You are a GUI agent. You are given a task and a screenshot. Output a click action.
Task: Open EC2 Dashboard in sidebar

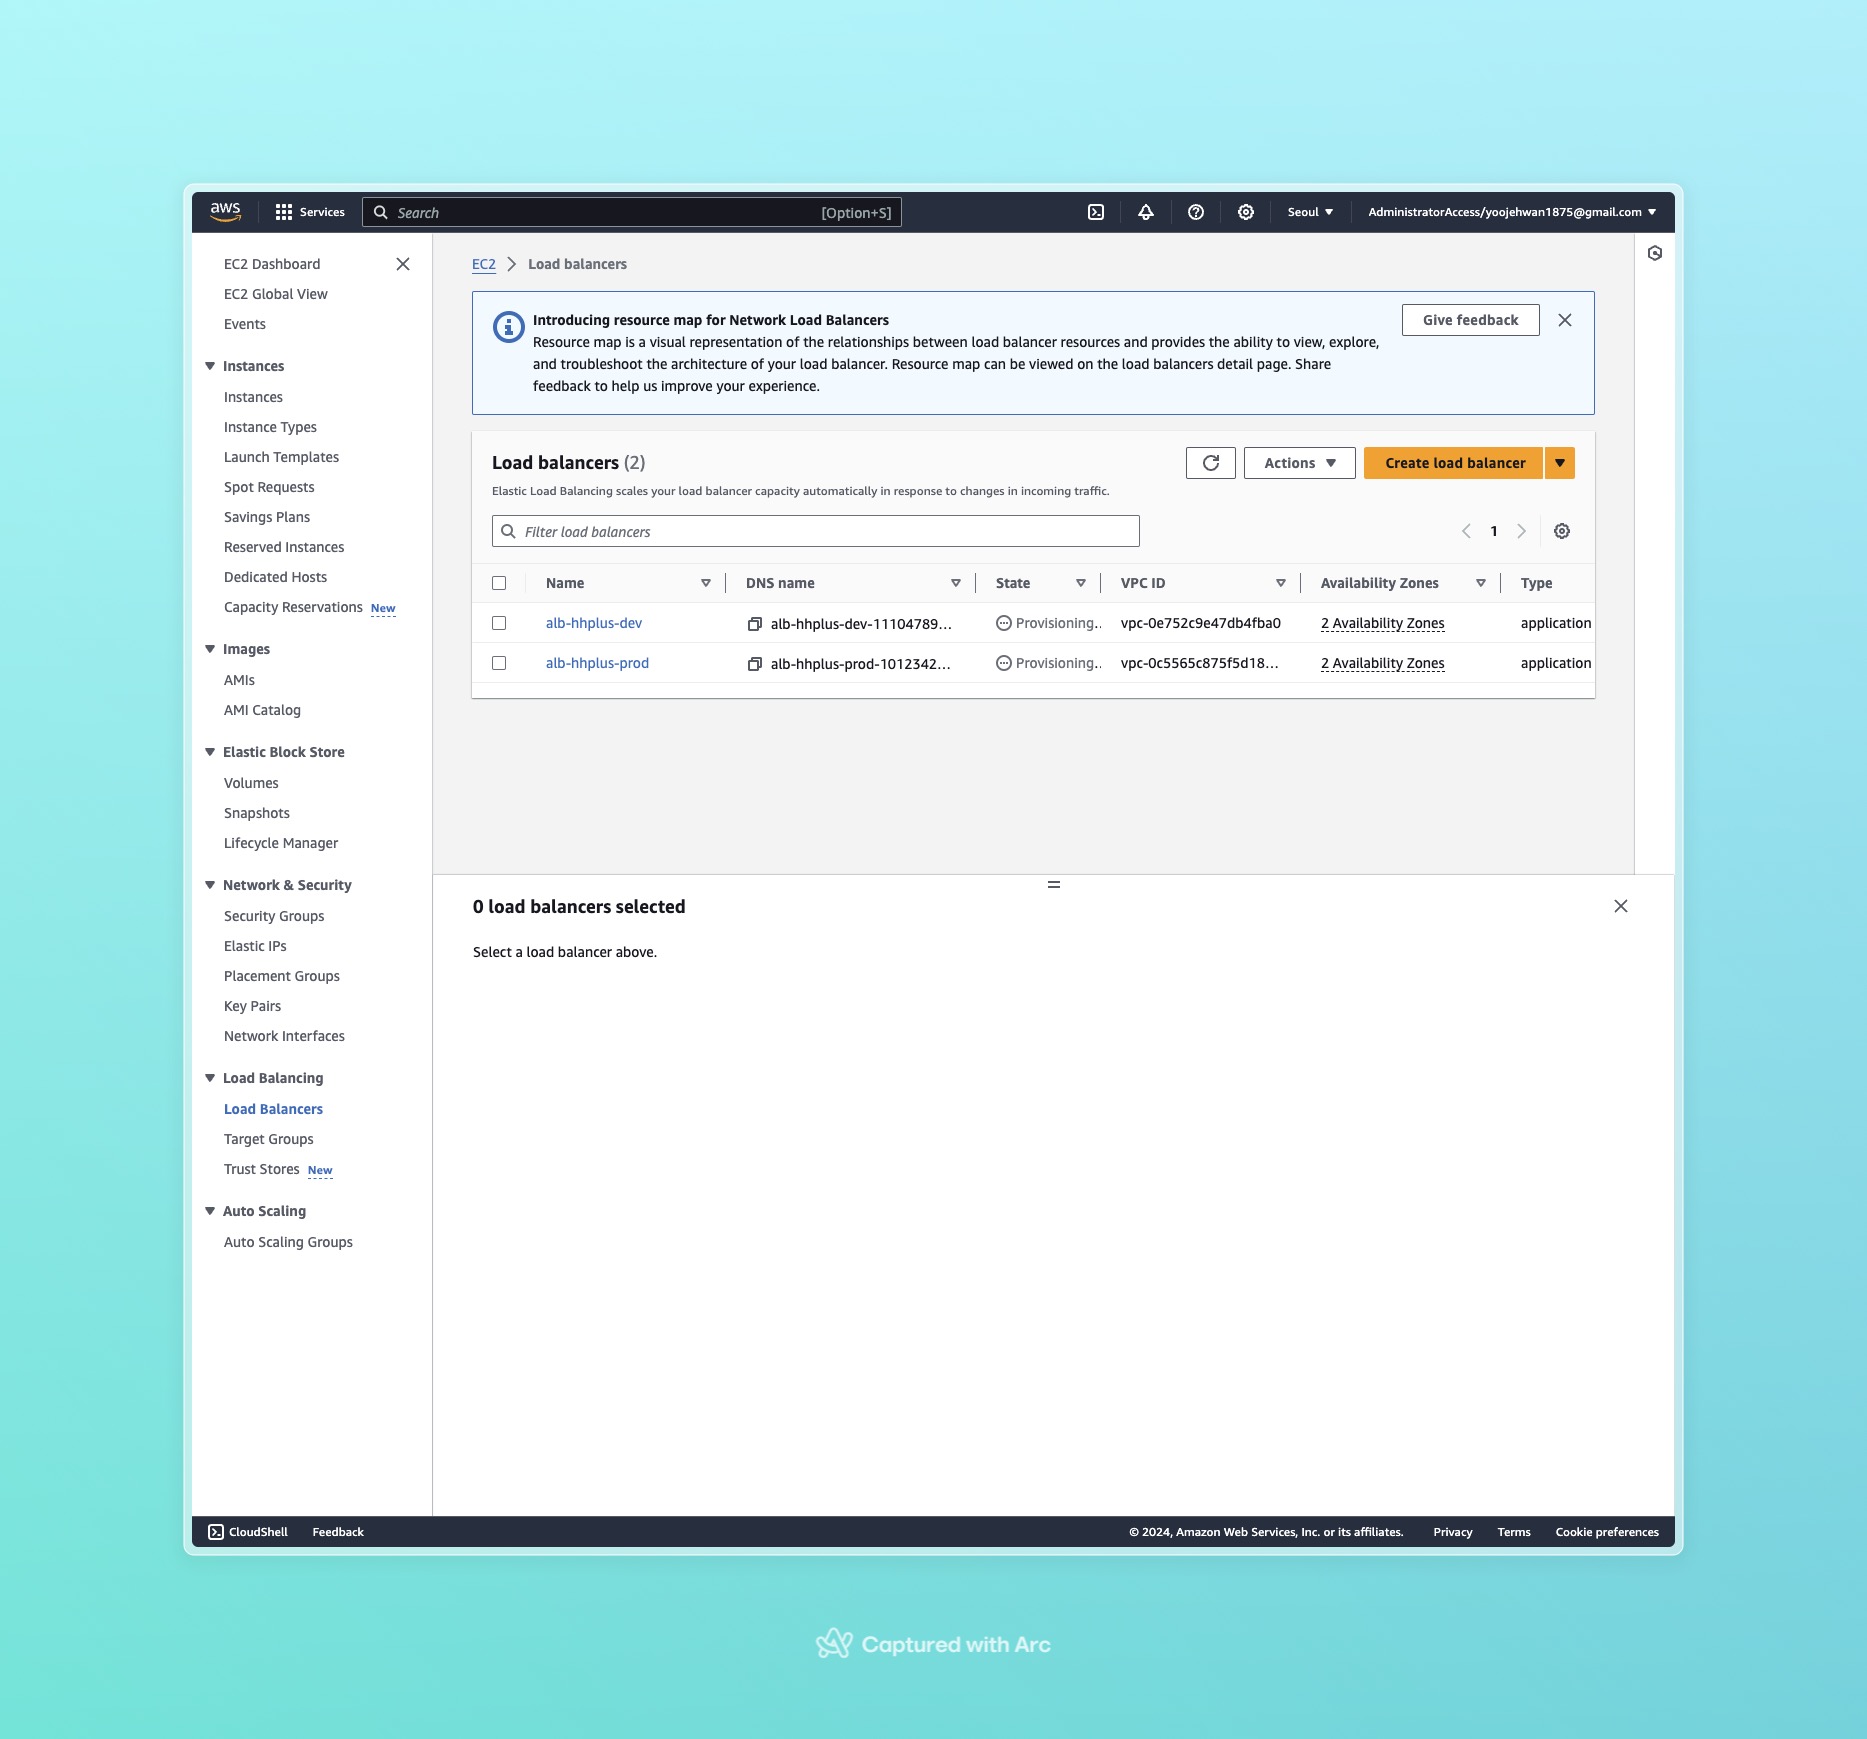tap(272, 264)
